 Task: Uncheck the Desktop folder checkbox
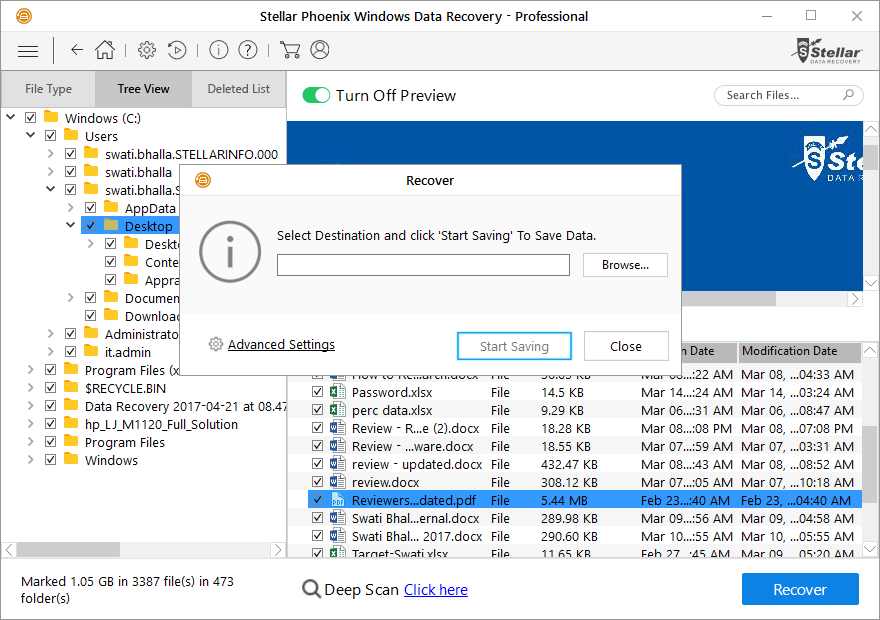(x=91, y=226)
